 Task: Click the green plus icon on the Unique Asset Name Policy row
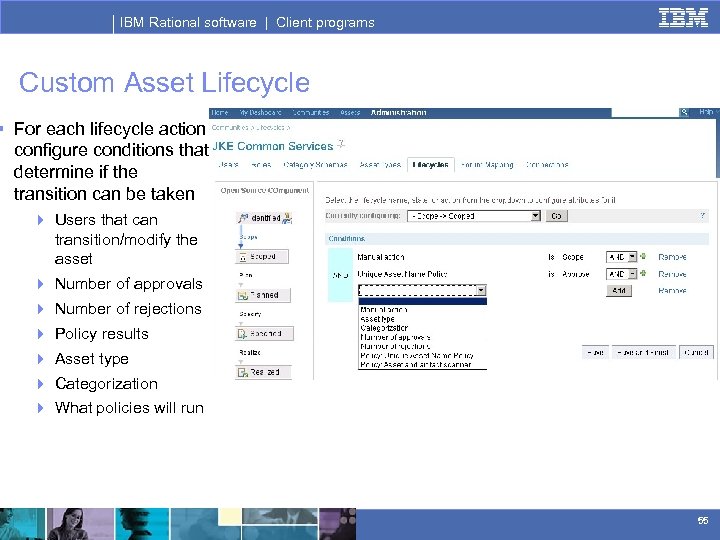[x=643, y=274]
